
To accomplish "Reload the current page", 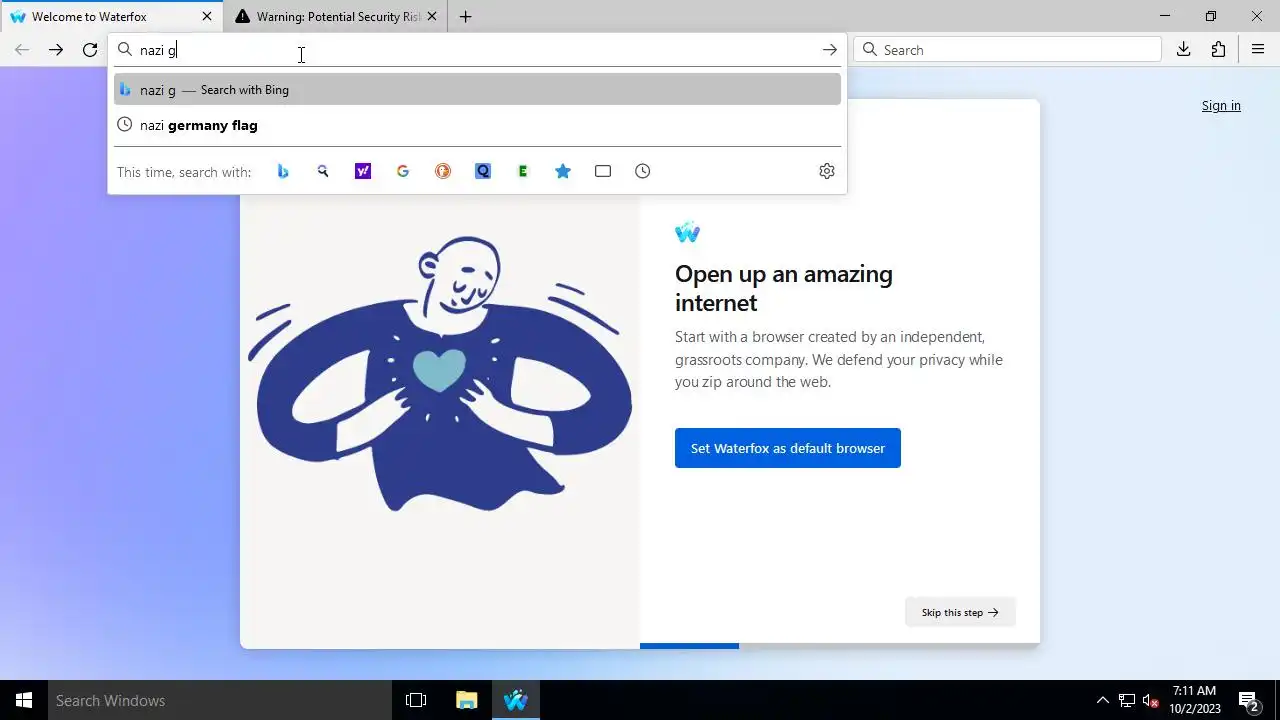I will coord(90,50).
